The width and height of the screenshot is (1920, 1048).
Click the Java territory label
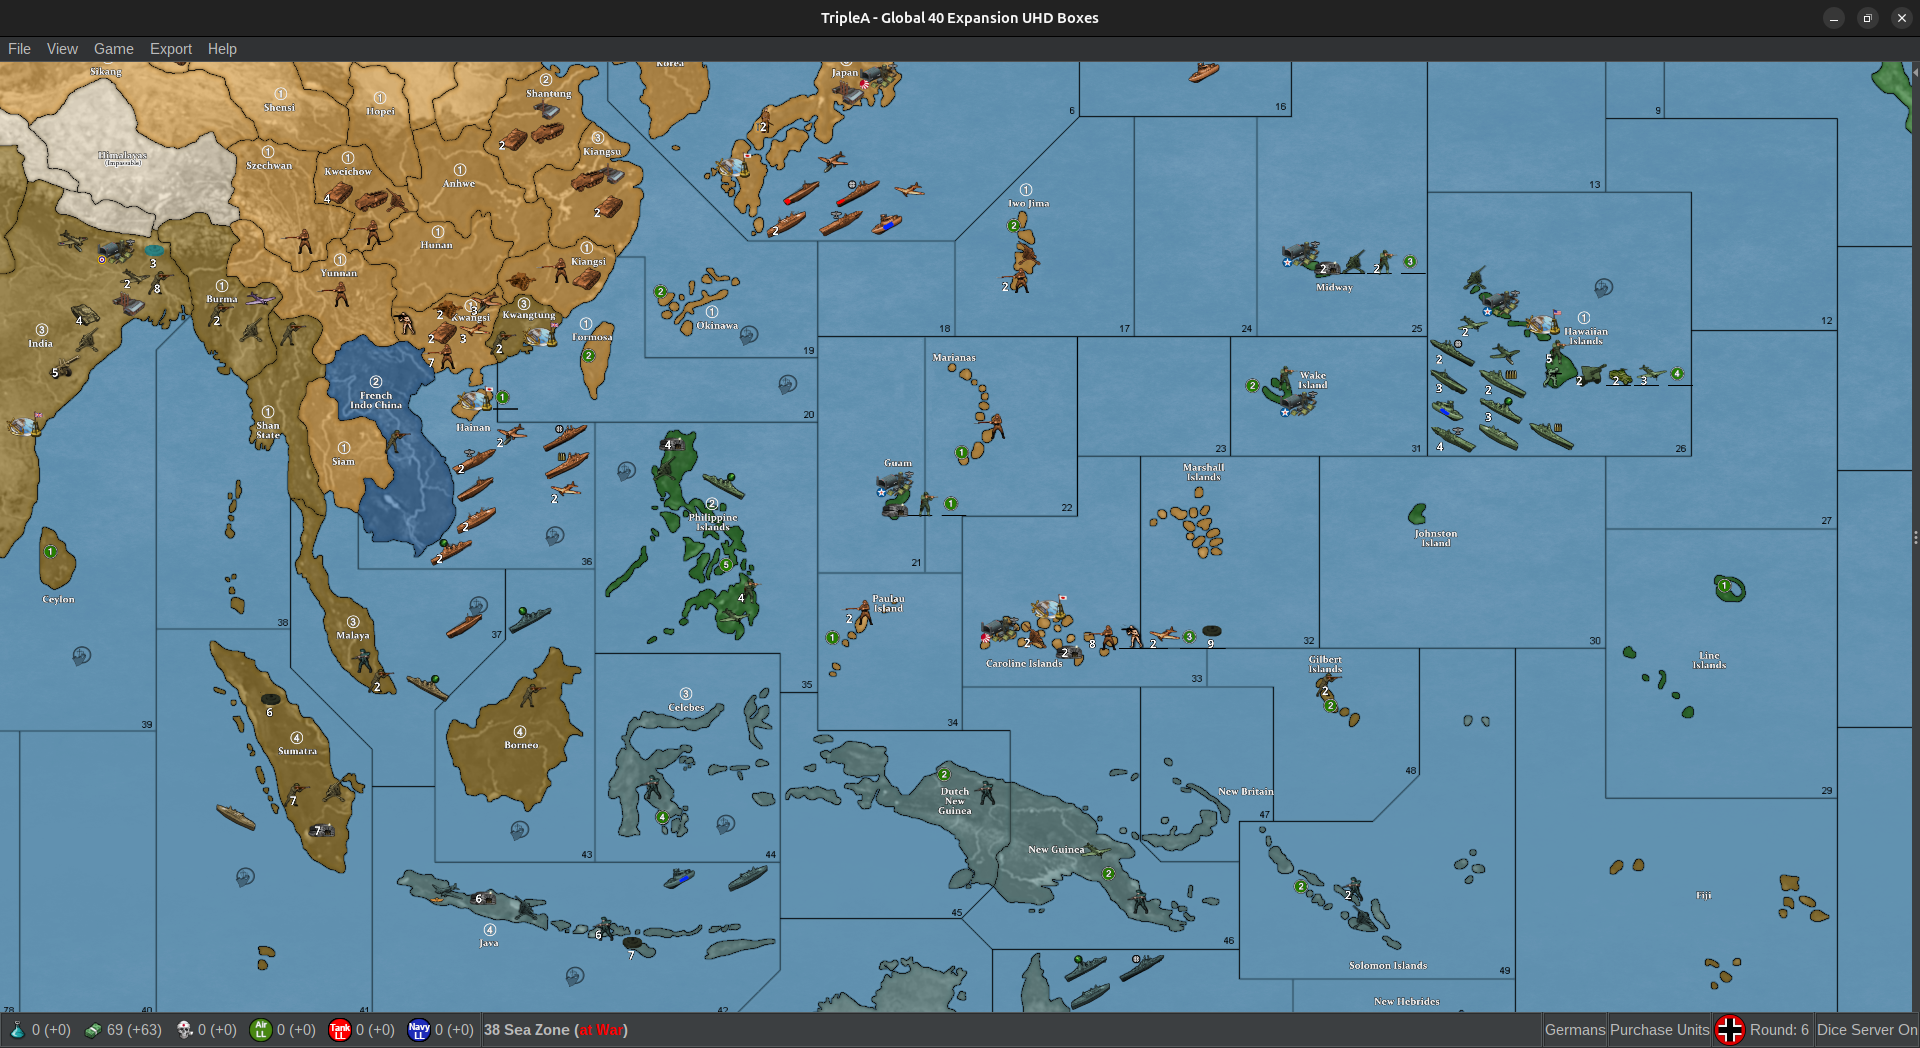click(489, 943)
